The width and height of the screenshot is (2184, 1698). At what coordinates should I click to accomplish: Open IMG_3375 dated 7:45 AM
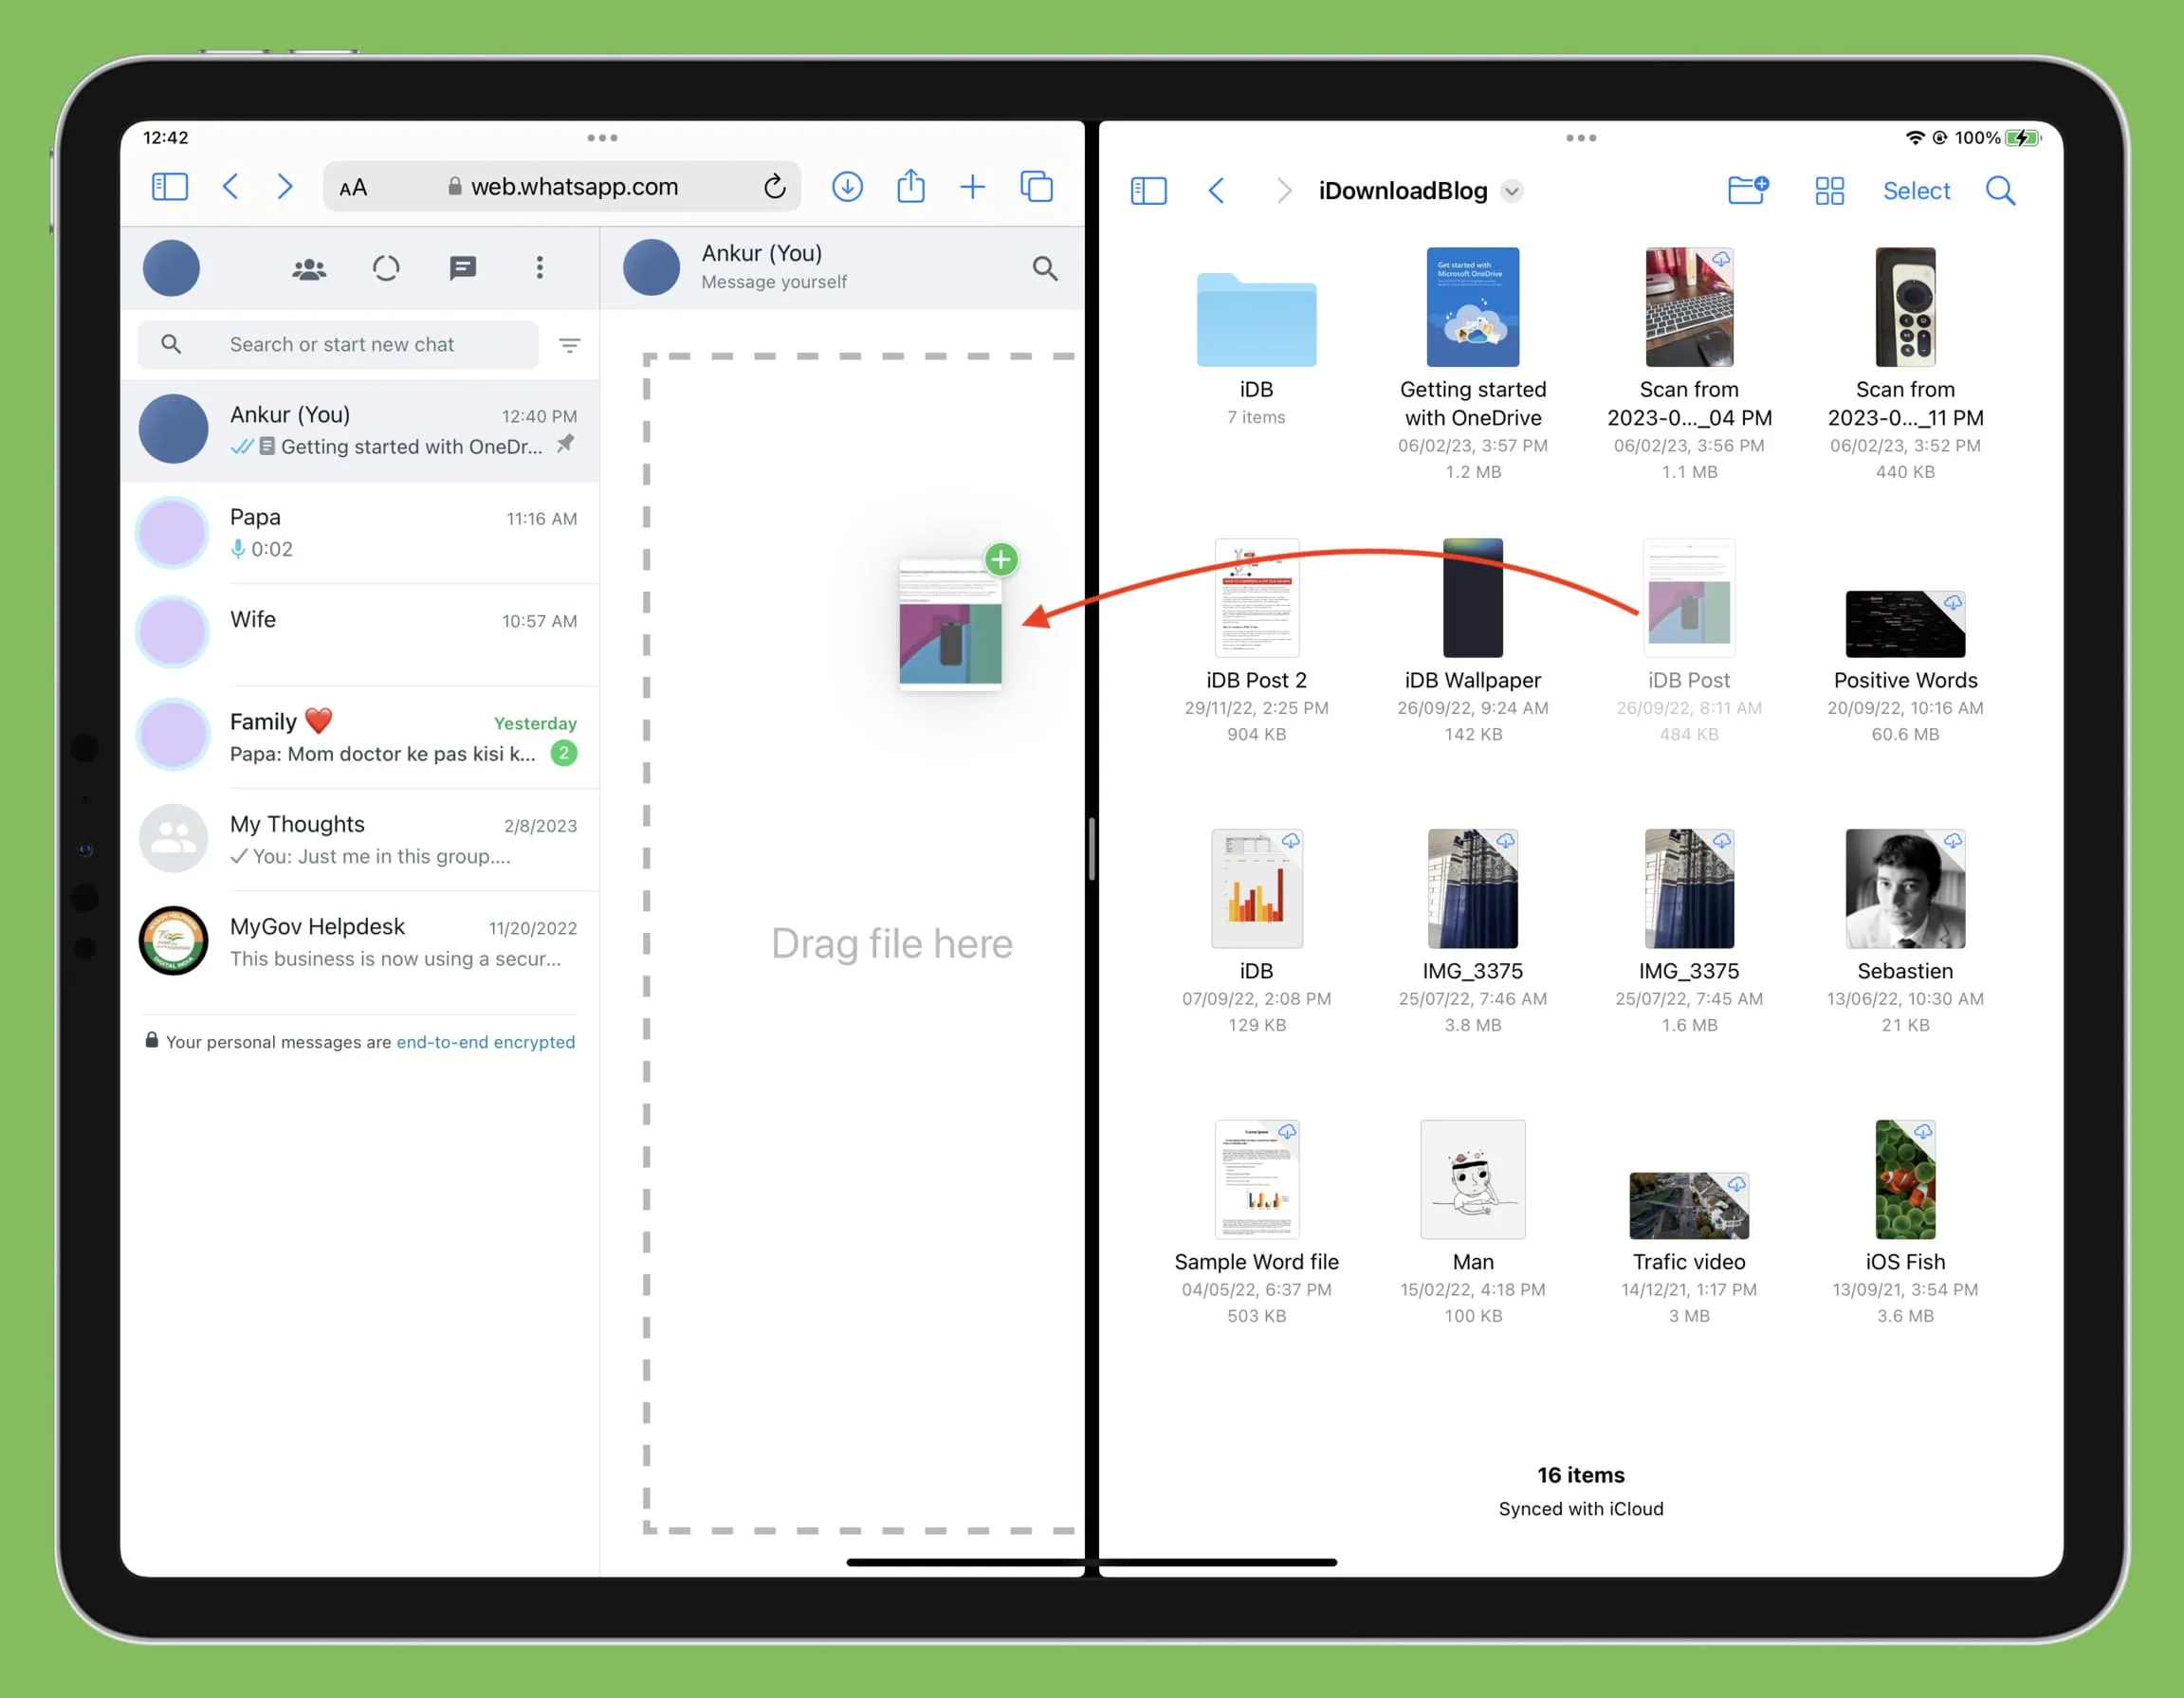1689,889
